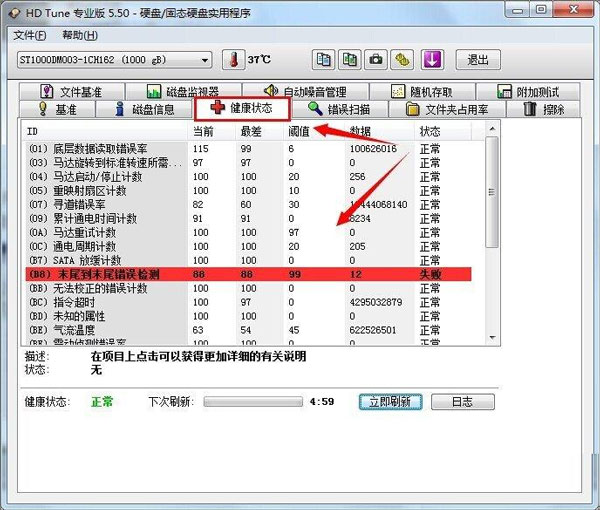Select the (03) 马达旋转到标准转速所需 row
Image resolution: width=600 pixels, height=510 pixels.
point(249,163)
